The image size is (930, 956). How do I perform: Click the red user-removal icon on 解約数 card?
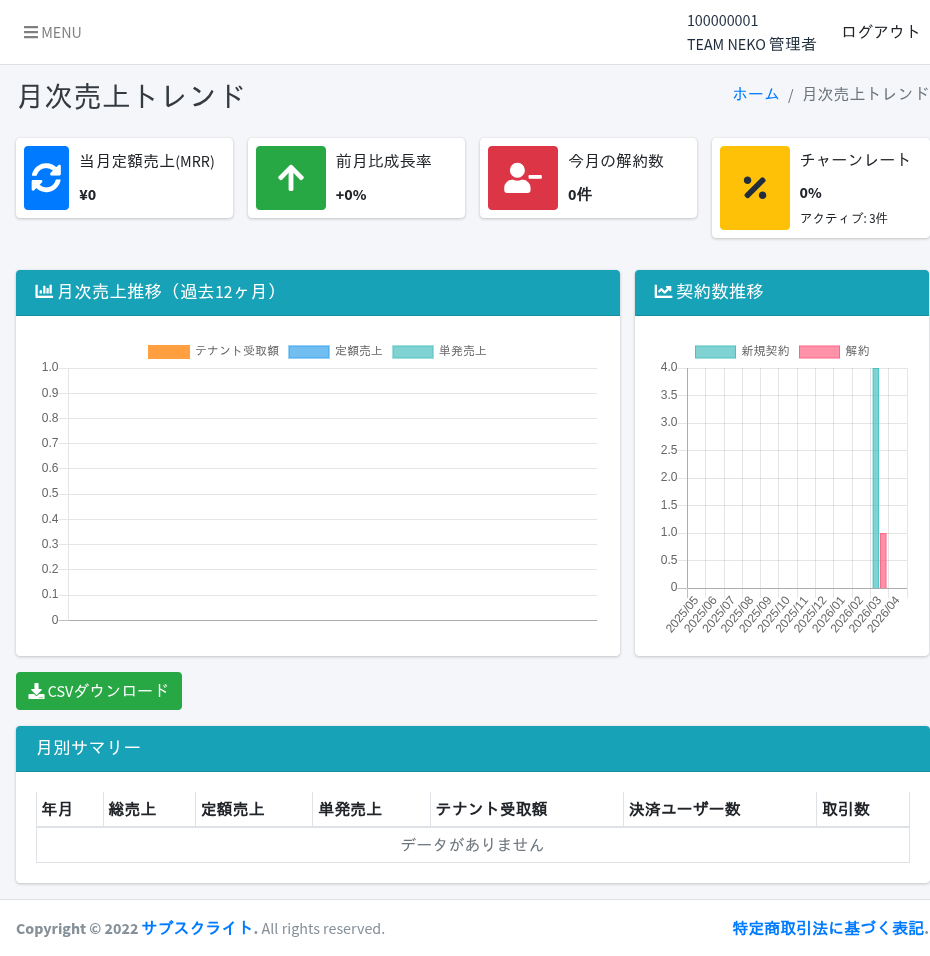point(522,177)
